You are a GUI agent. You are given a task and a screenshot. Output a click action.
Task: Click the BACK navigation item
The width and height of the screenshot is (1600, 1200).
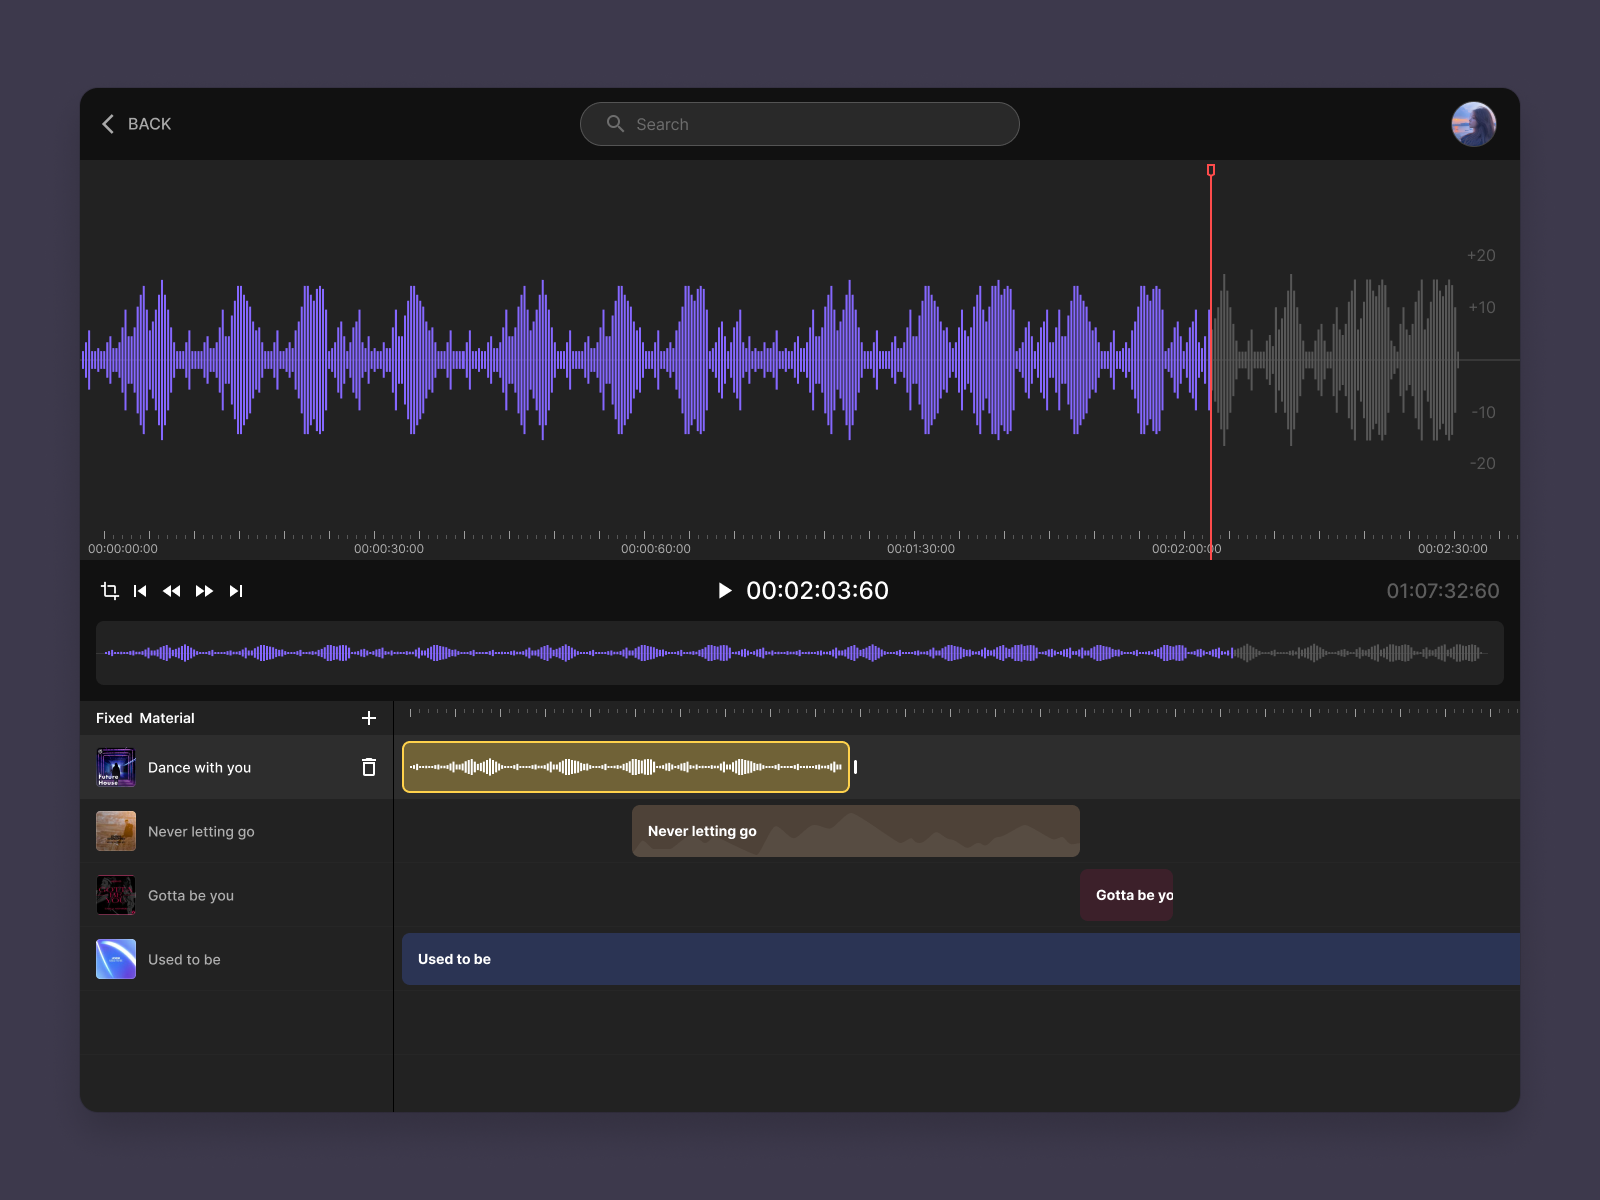point(148,124)
